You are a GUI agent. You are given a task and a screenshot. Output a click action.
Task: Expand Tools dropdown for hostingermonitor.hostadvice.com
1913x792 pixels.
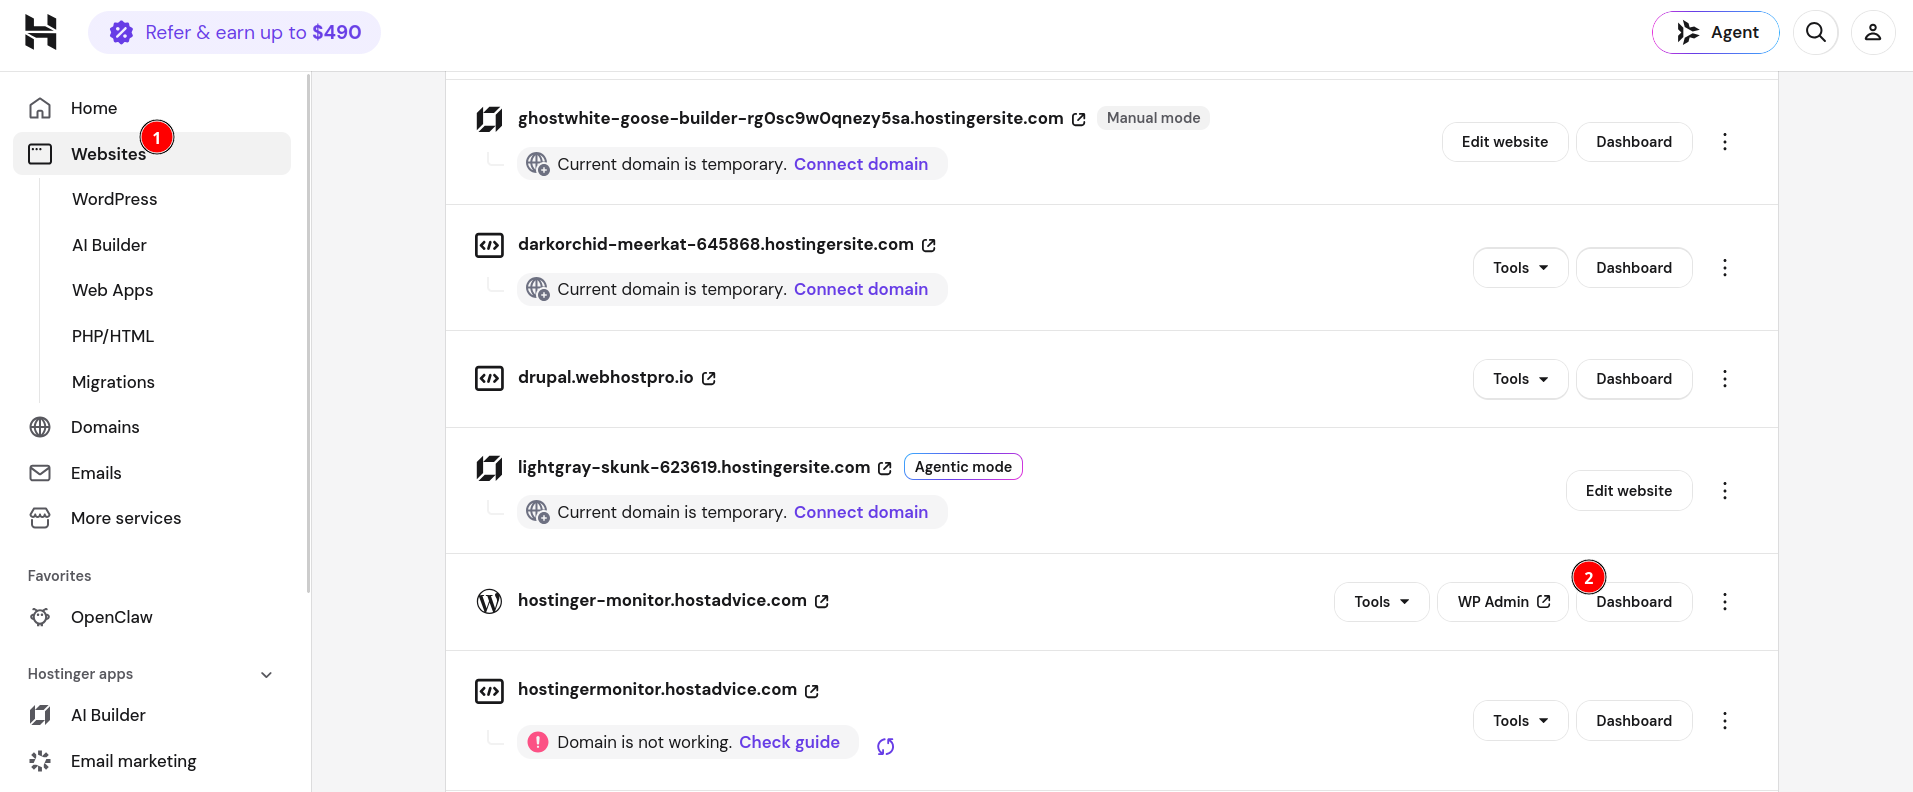click(1521, 721)
